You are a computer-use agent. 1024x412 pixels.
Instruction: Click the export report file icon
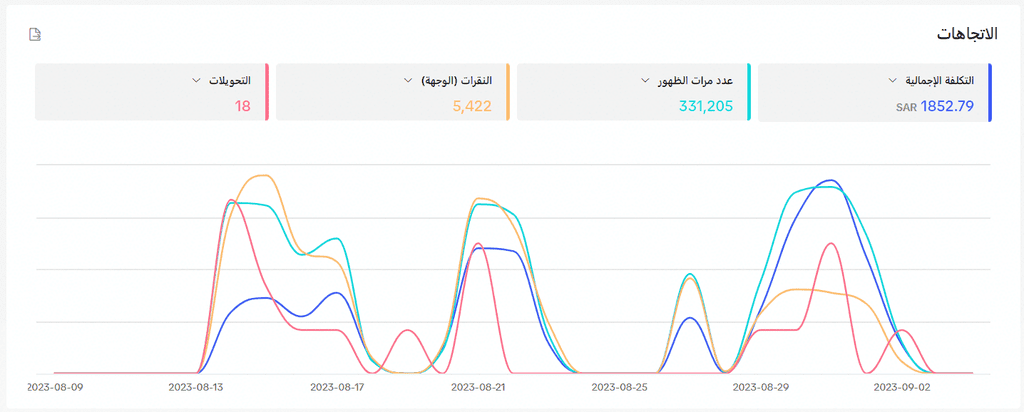click(35, 35)
